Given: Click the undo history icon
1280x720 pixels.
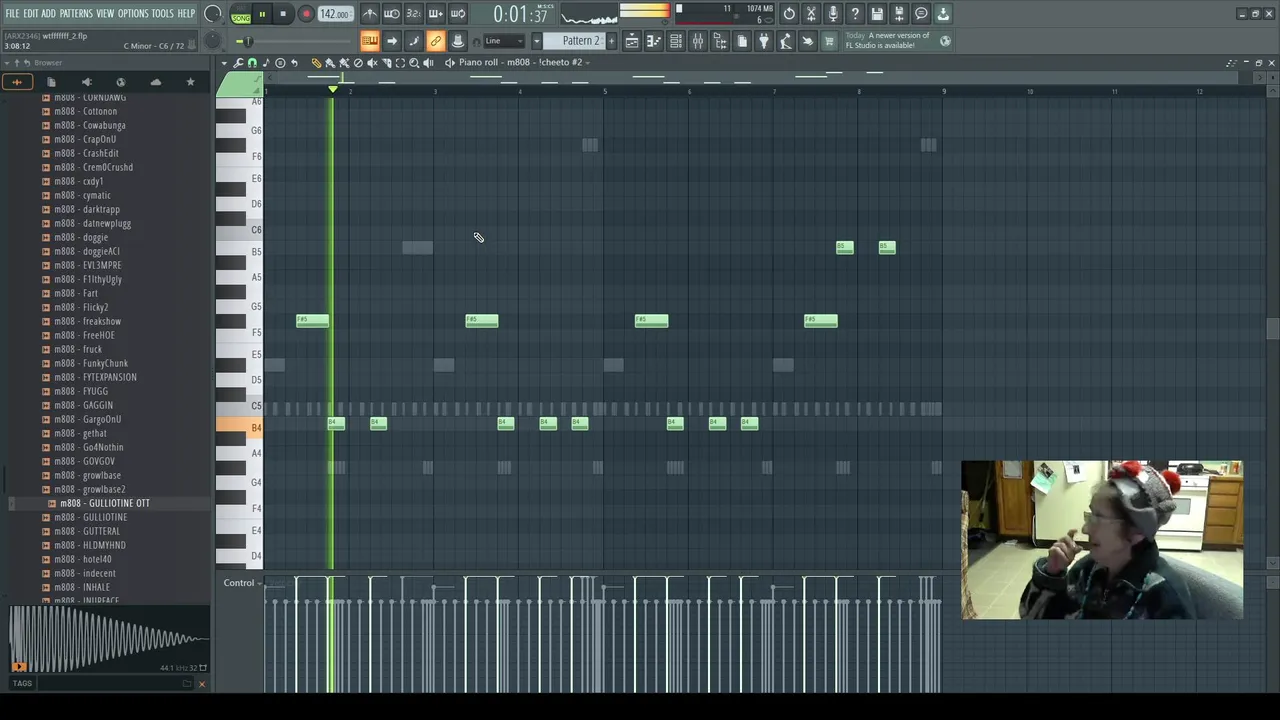Looking at the screenshot, I should (x=789, y=14).
